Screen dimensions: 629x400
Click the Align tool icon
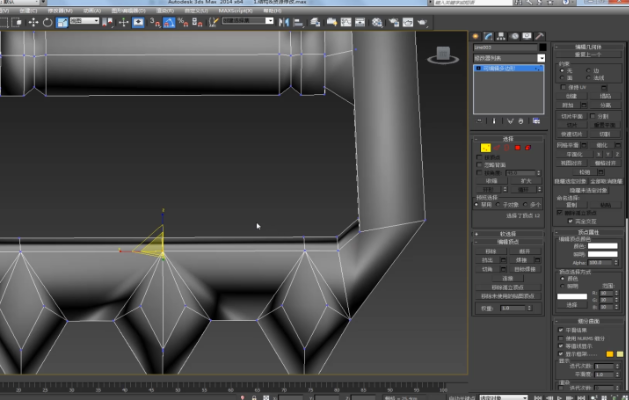click(298, 22)
